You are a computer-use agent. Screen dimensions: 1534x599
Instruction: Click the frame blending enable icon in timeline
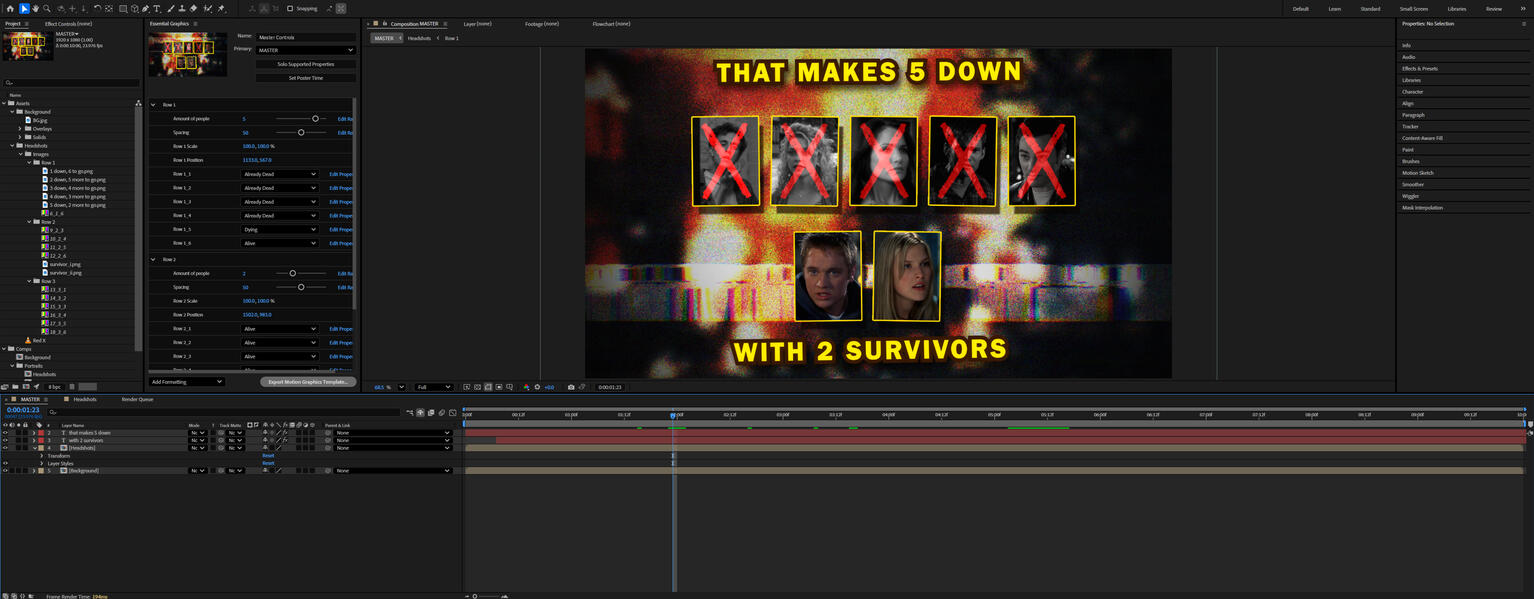click(431, 412)
